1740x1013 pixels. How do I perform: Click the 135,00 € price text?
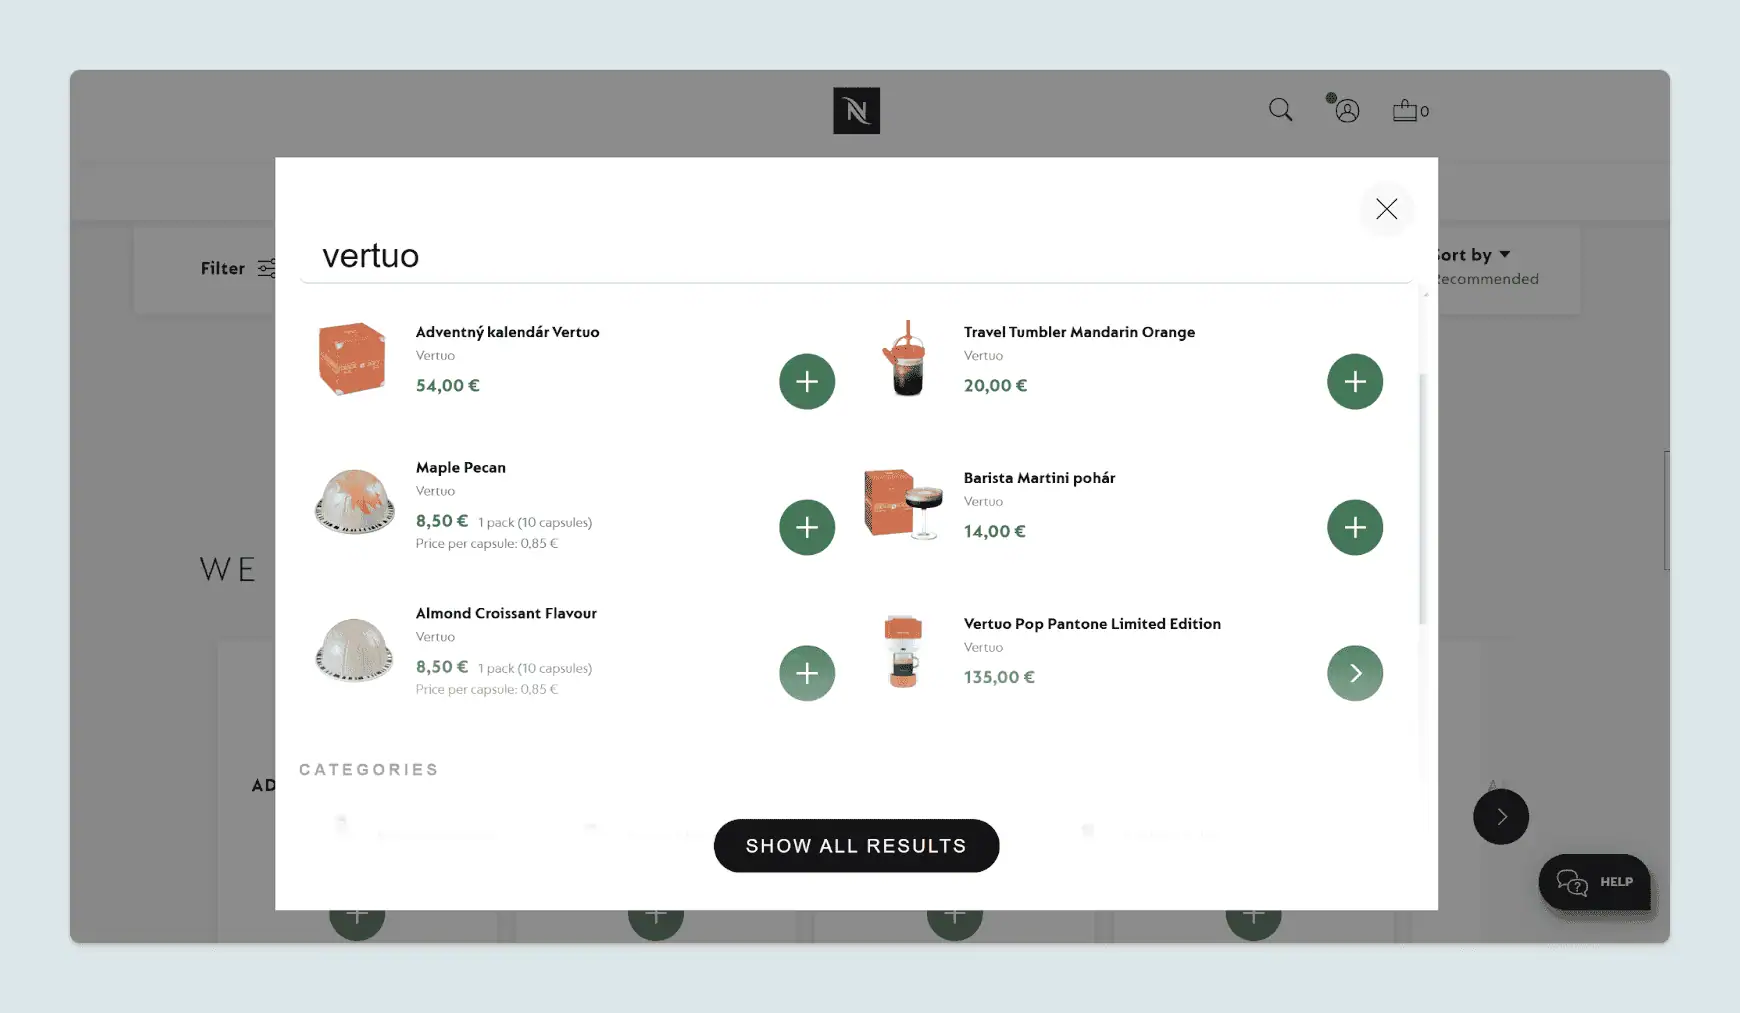(999, 678)
